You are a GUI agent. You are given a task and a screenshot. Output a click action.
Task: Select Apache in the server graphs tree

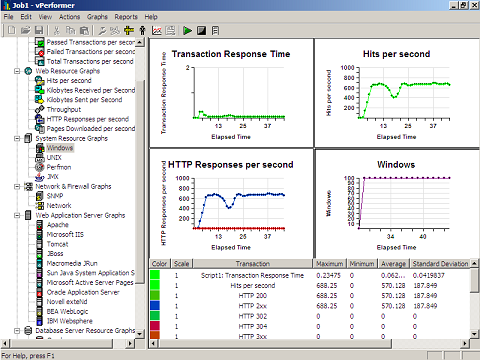(x=58, y=225)
